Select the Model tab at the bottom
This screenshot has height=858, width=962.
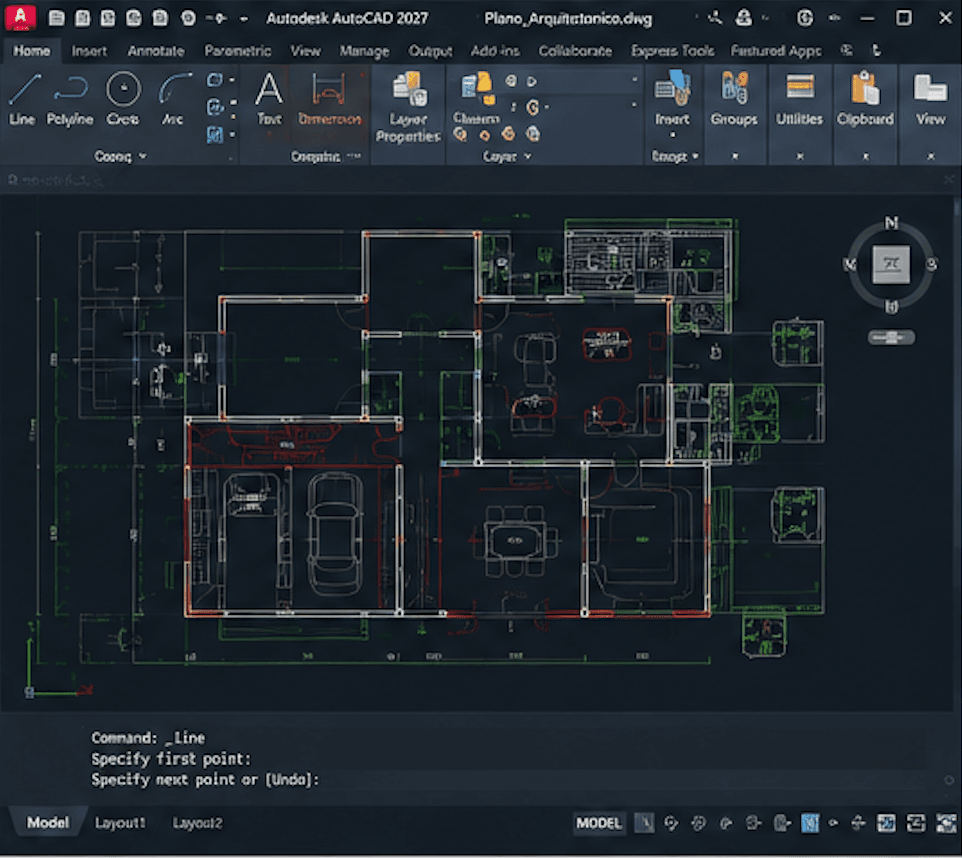(x=48, y=822)
